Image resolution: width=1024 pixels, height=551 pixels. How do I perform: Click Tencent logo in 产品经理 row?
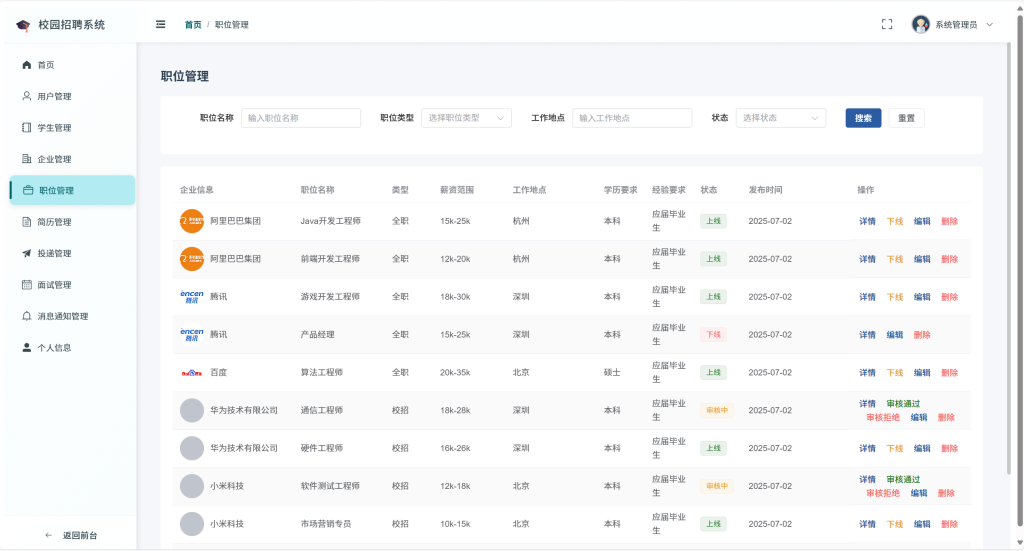point(192,335)
